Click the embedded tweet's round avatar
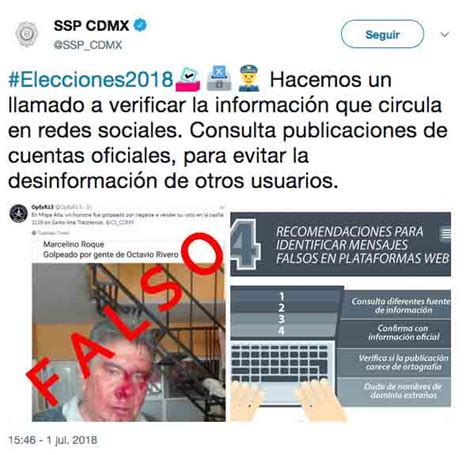474x455 pixels. (x=19, y=214)
